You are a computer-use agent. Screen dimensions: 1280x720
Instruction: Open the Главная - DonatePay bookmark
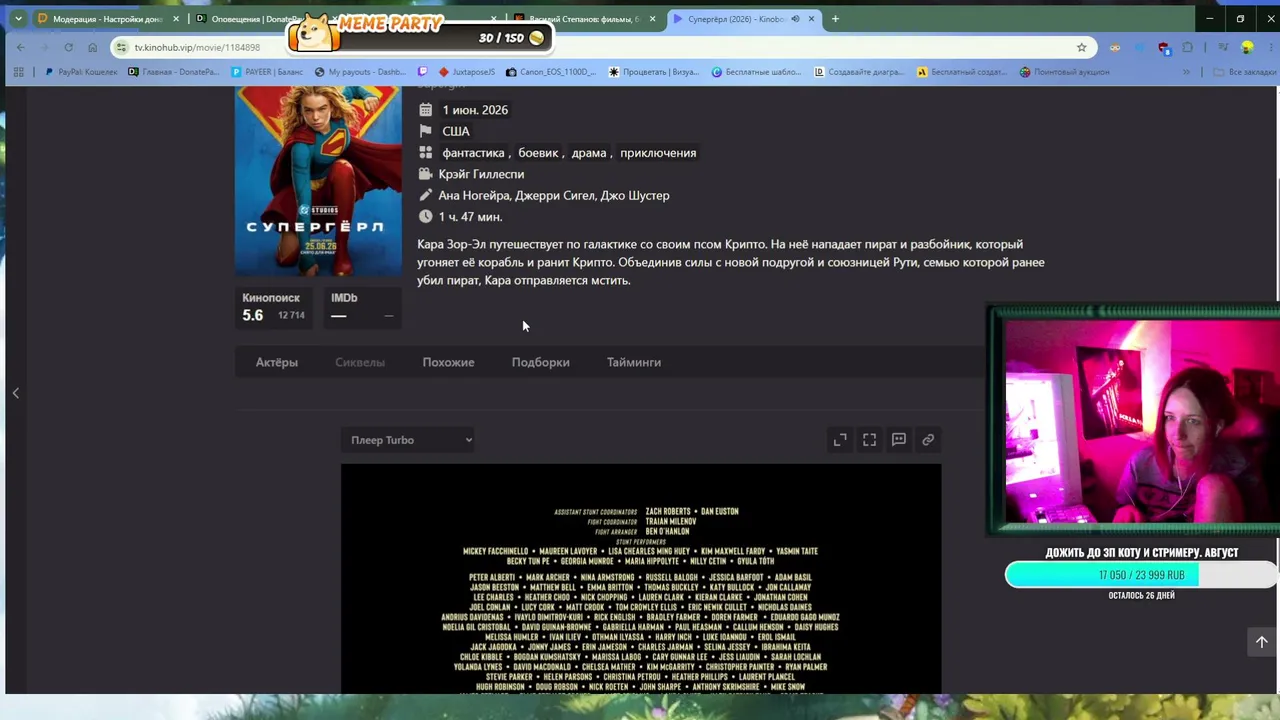coord(173,72)
